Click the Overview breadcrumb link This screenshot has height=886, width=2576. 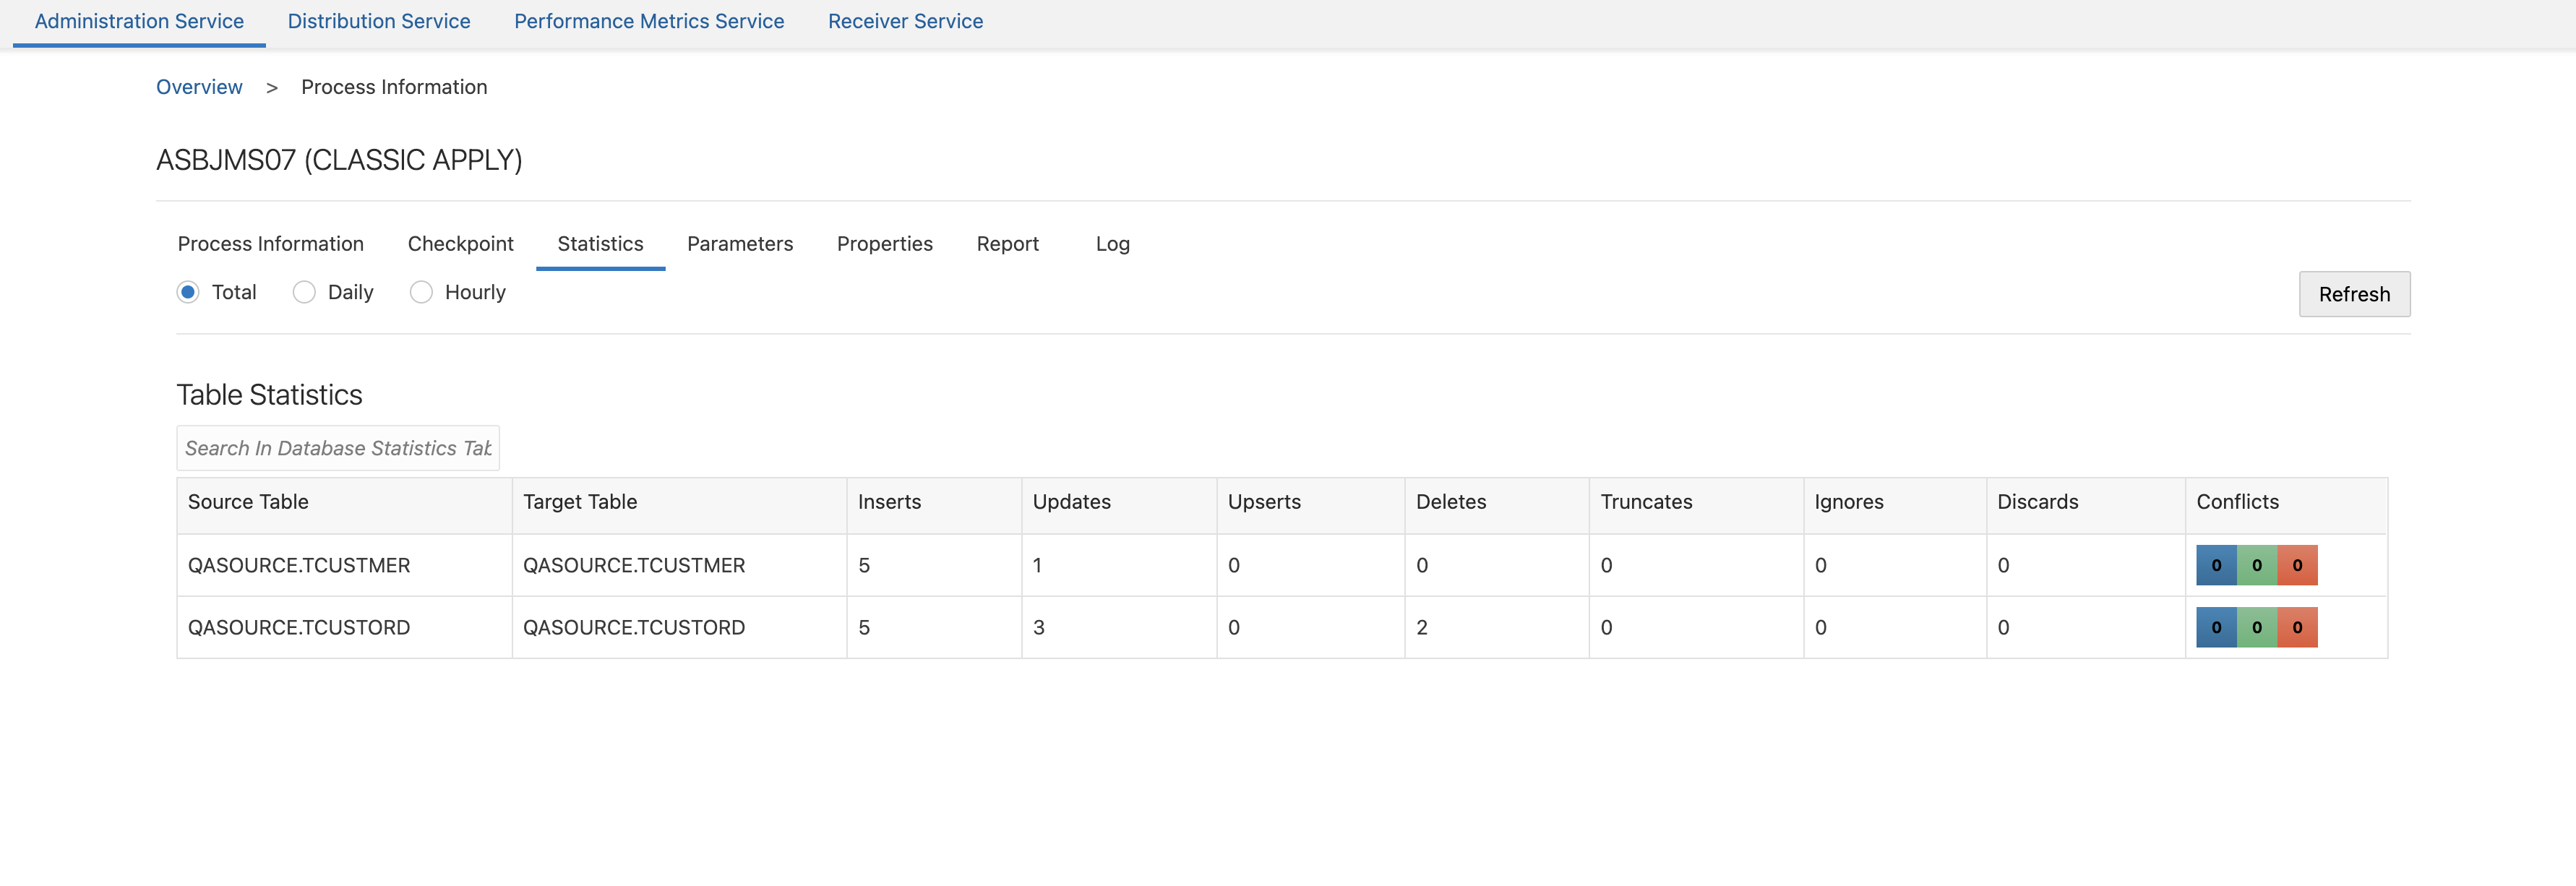coord(199,87)
